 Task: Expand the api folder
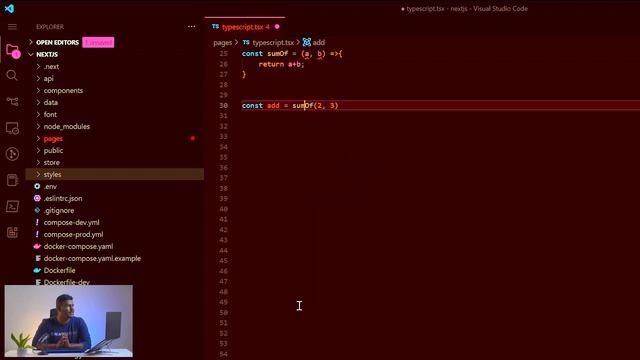(38, 78)
